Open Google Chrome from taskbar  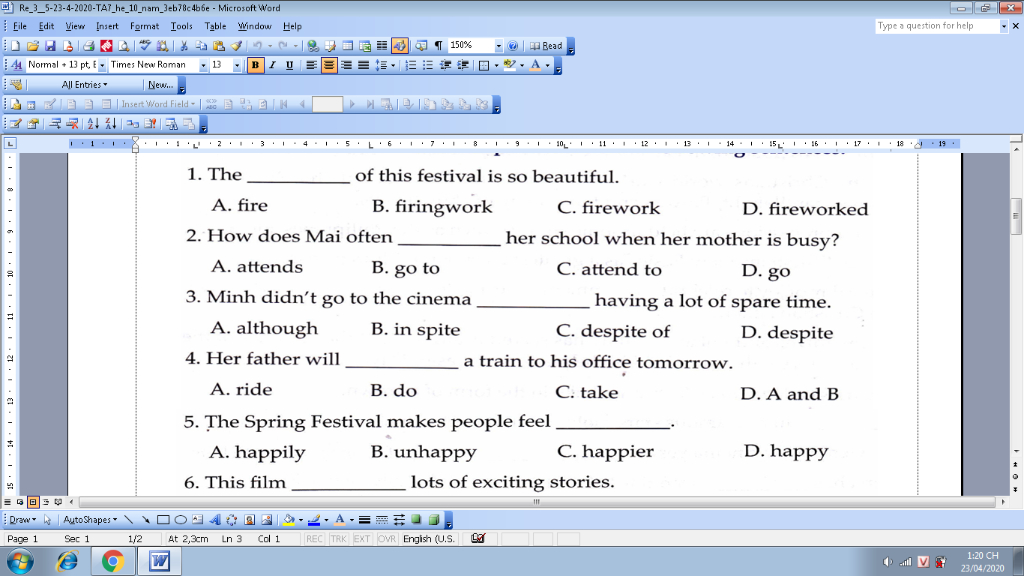113,561
